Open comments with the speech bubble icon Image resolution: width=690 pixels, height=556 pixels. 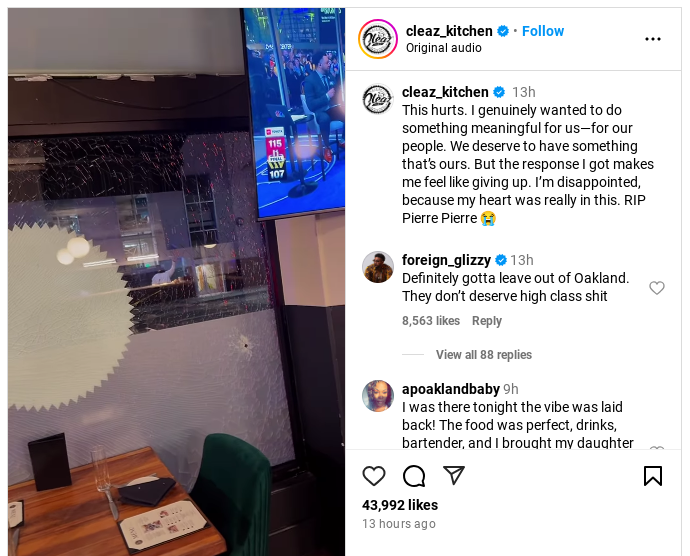pos(414,476)
